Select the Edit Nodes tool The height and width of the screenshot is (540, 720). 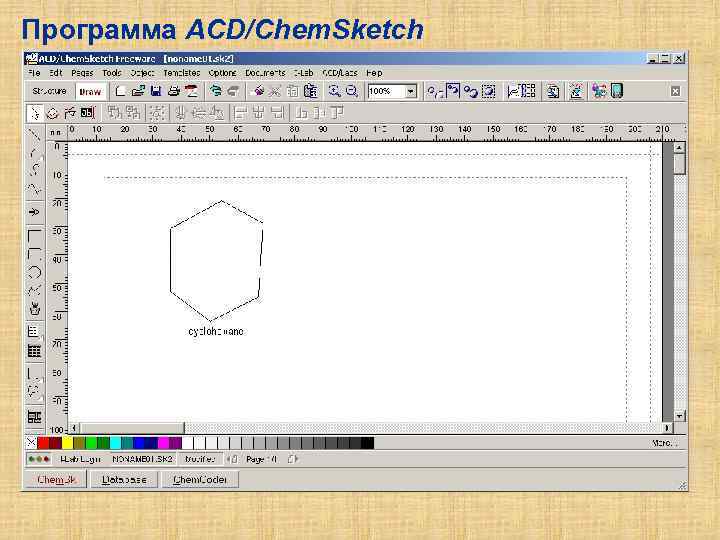coord(70,113)
